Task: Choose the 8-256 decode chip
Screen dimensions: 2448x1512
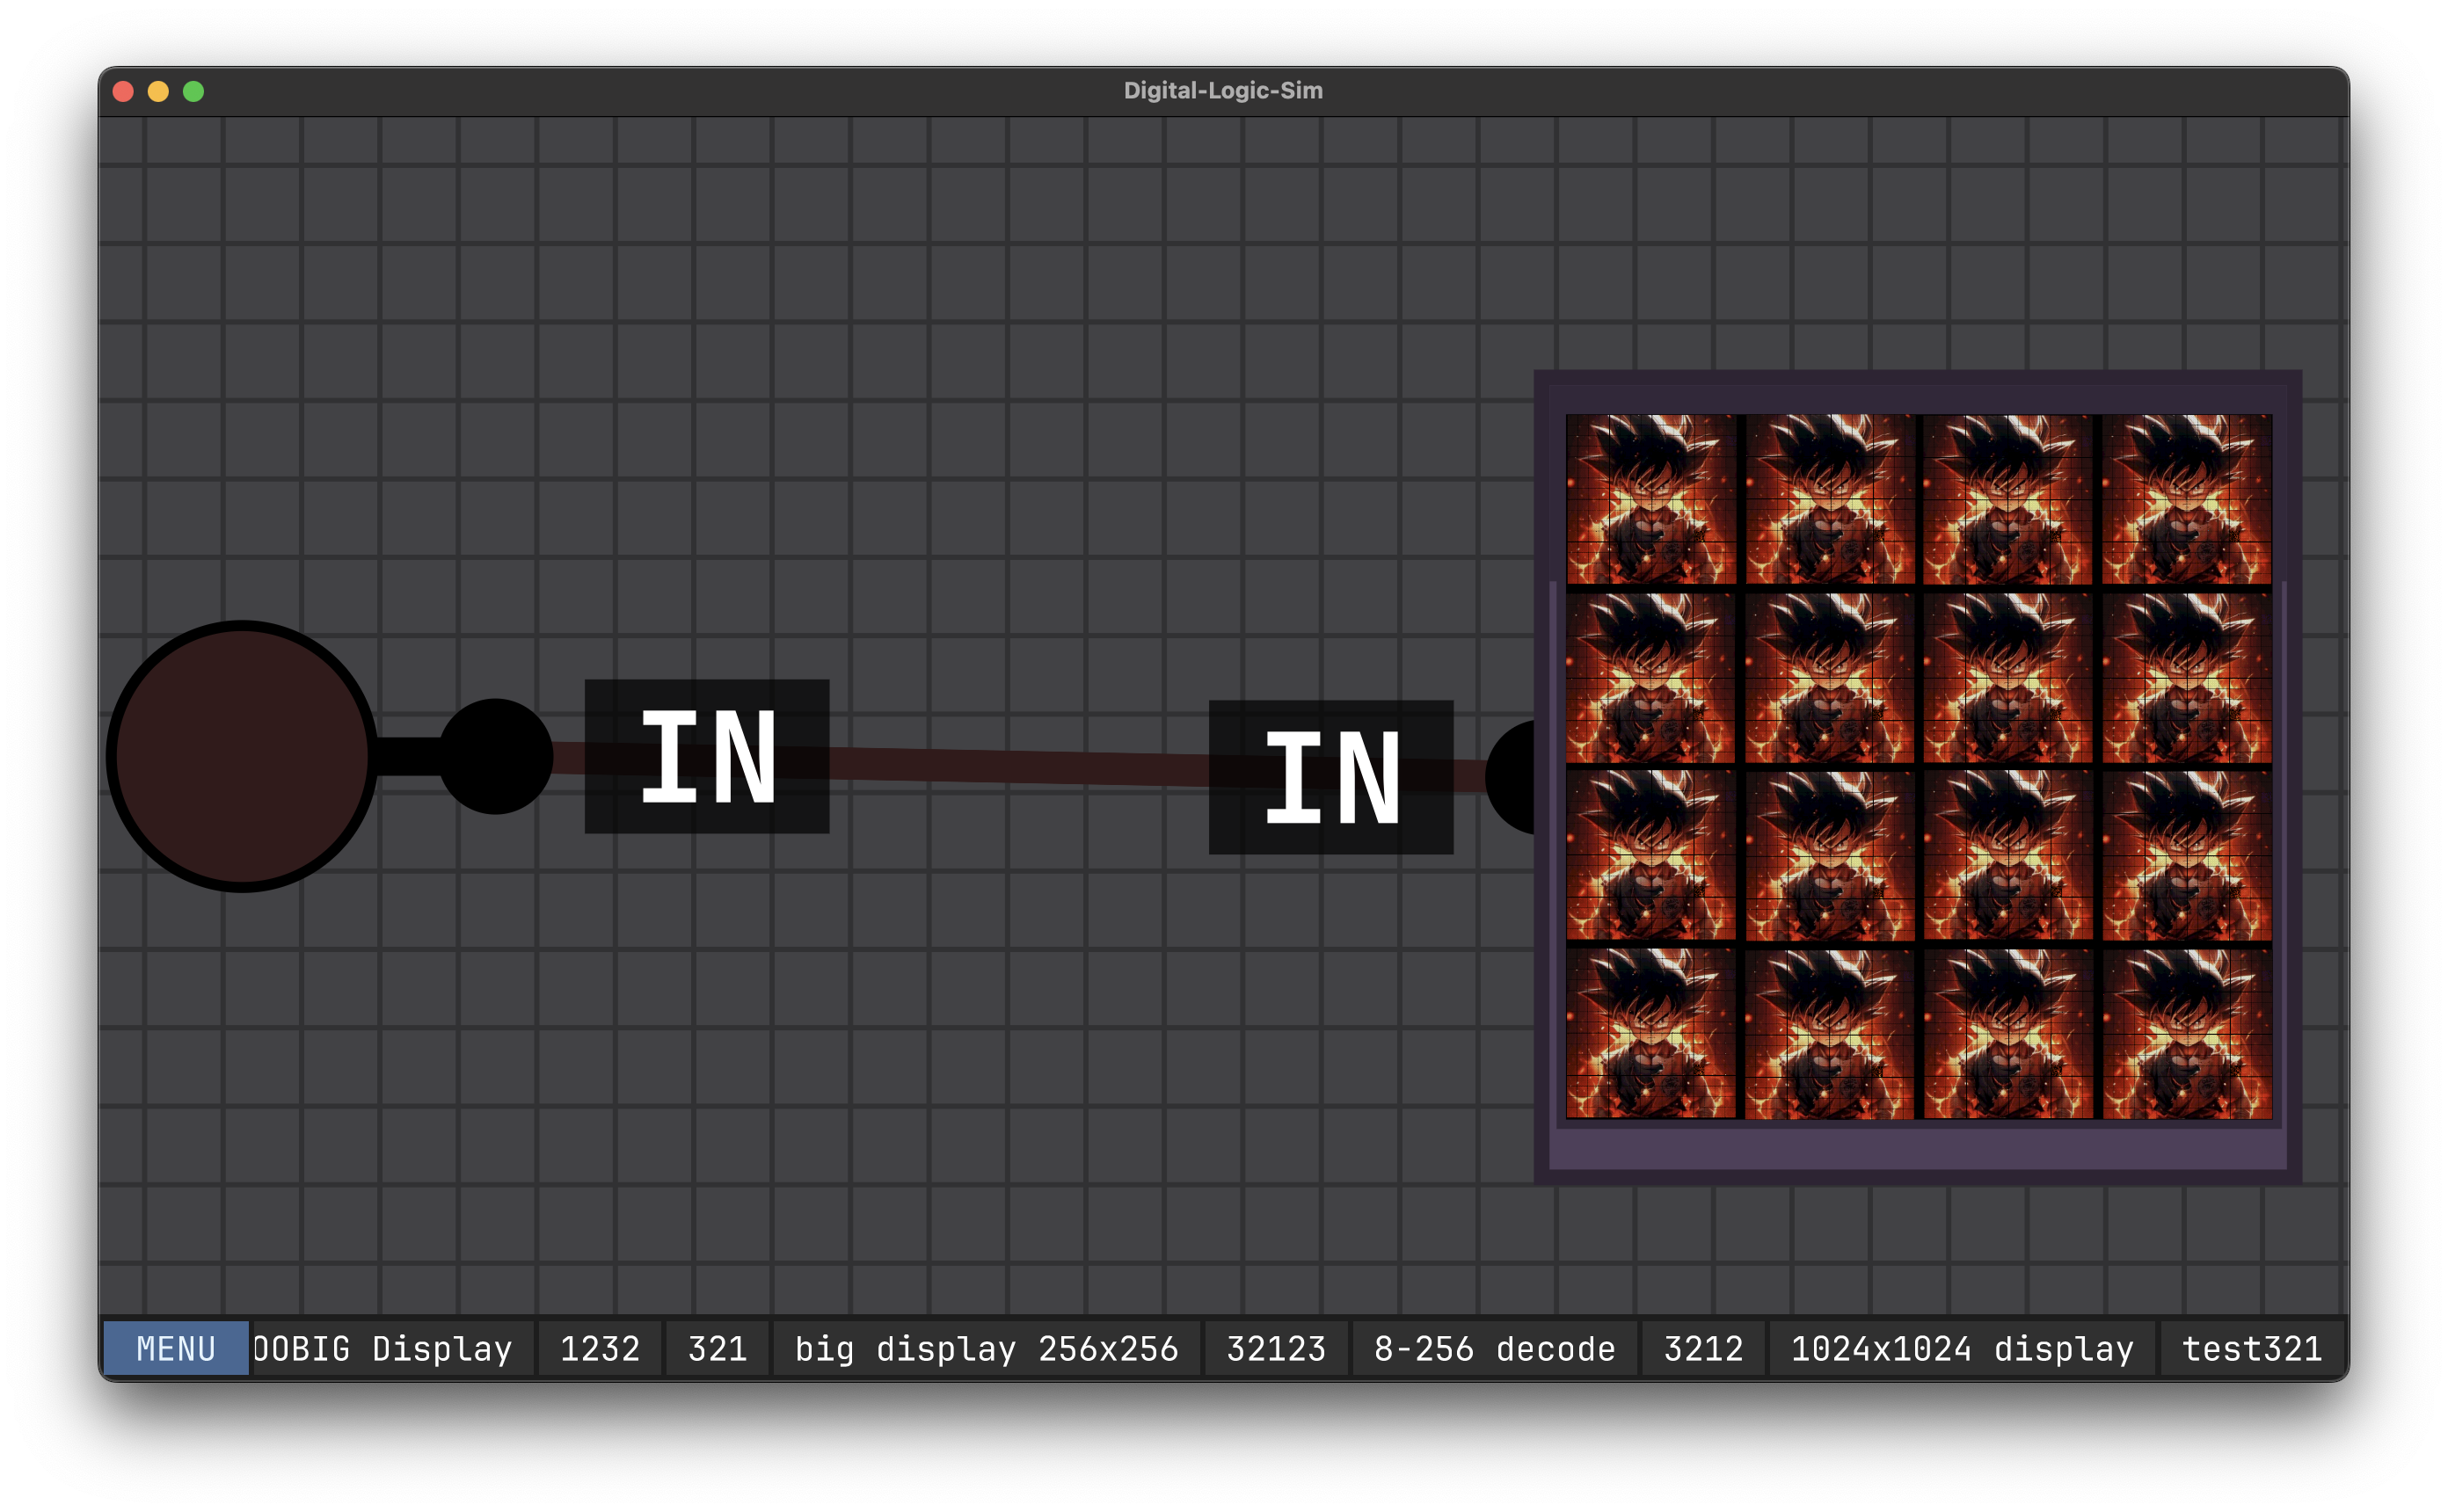Action: (1494, 1348)
